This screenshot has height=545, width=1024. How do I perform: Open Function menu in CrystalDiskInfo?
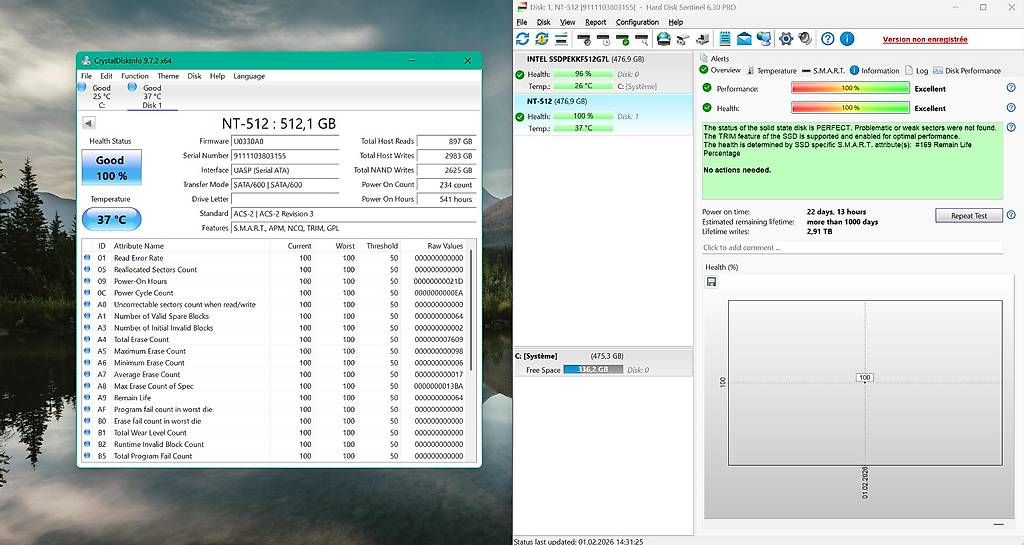coord(135,76)
